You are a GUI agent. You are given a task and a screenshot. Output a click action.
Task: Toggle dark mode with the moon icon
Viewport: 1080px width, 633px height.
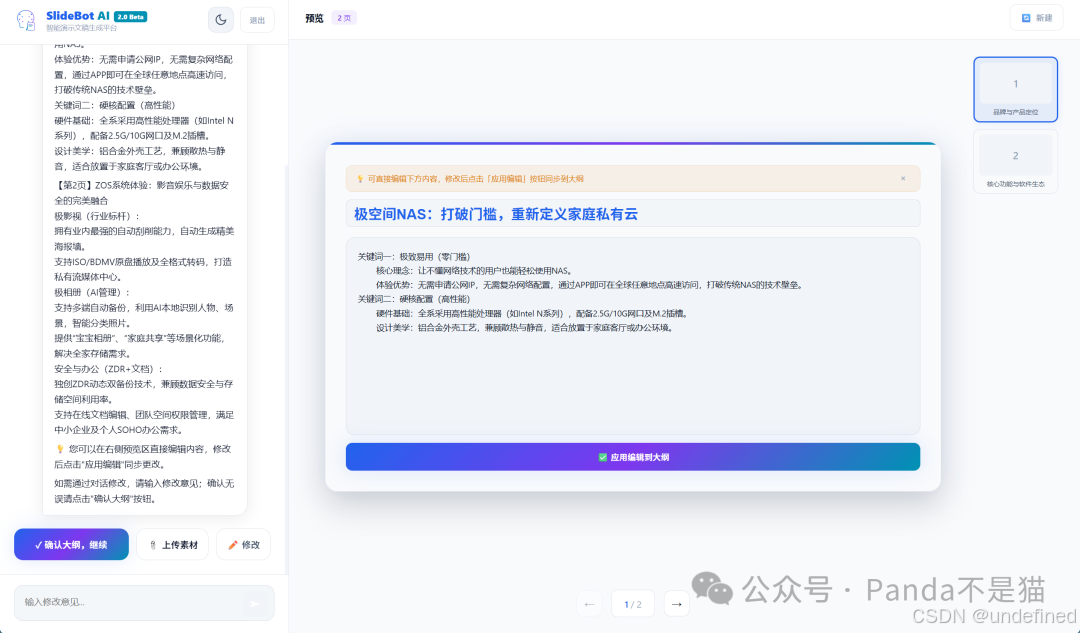[220, 19]
